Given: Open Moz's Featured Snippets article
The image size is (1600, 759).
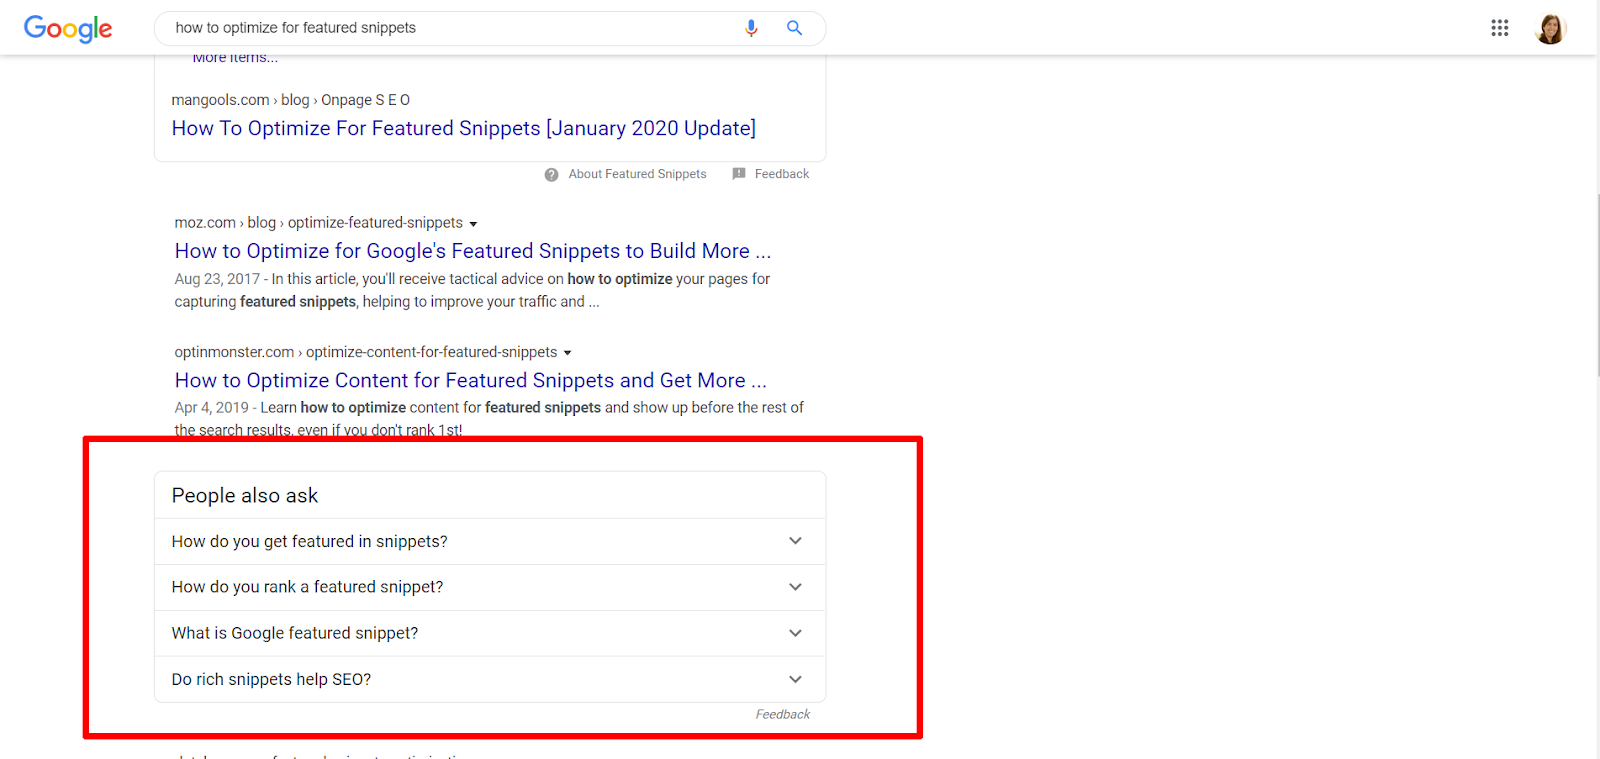Looking at the screenshot, I should 473,251.
